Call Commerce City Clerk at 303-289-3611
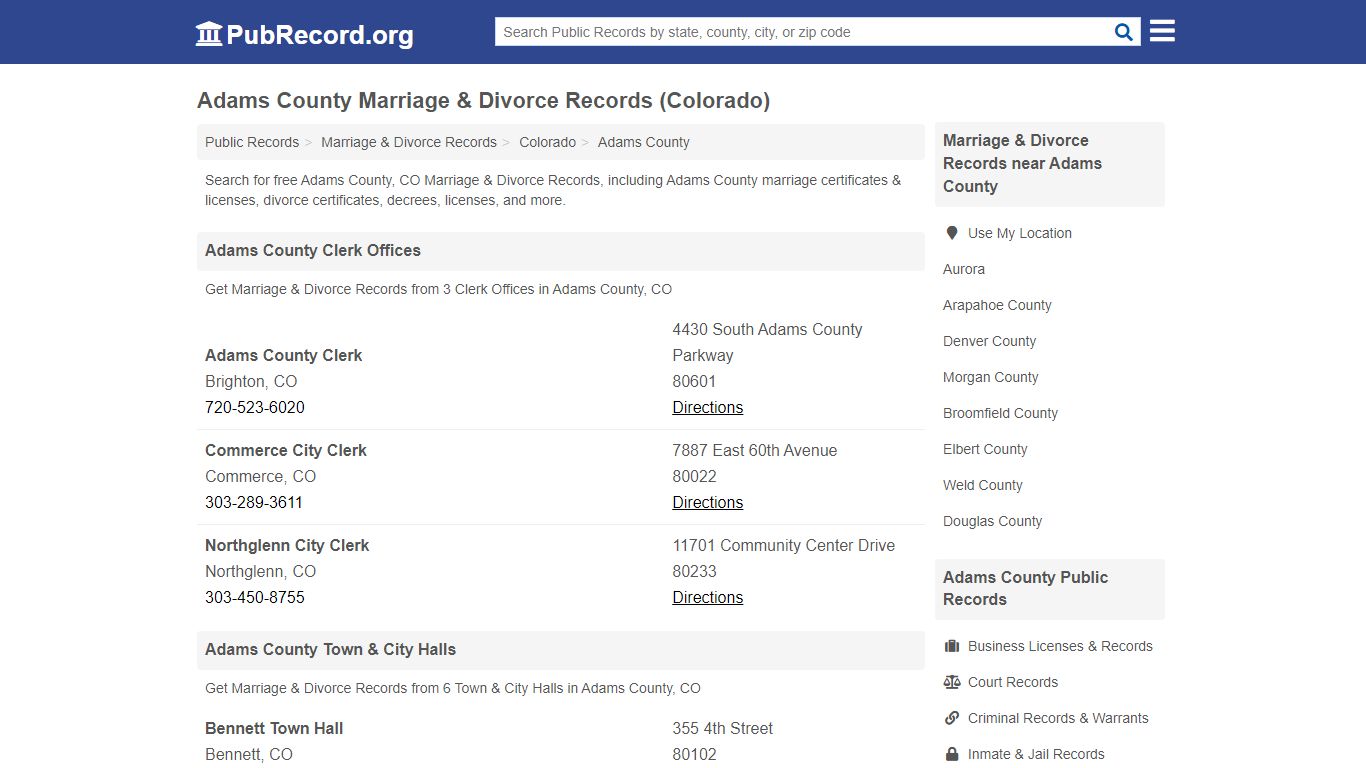 [x=254, y=502]
